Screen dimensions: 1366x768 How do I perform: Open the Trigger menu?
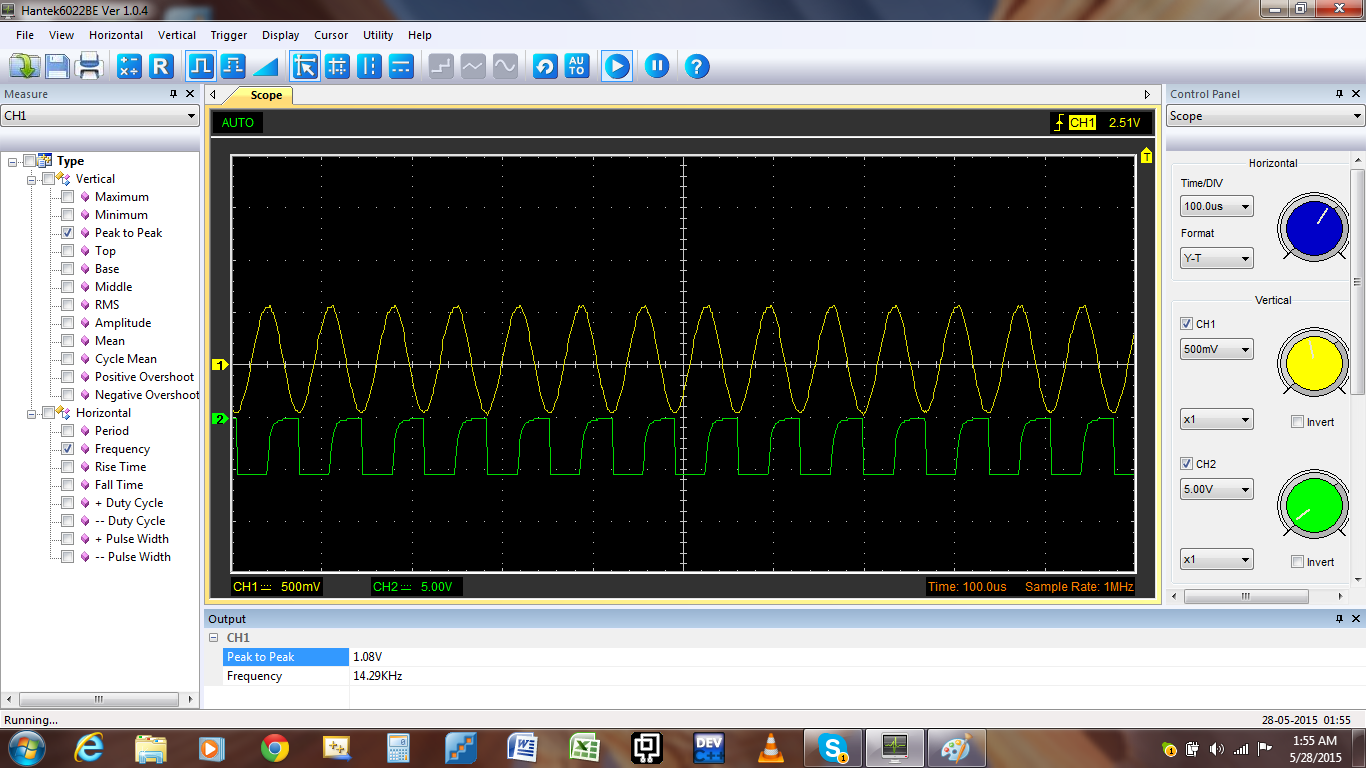[x=229, y=35]
